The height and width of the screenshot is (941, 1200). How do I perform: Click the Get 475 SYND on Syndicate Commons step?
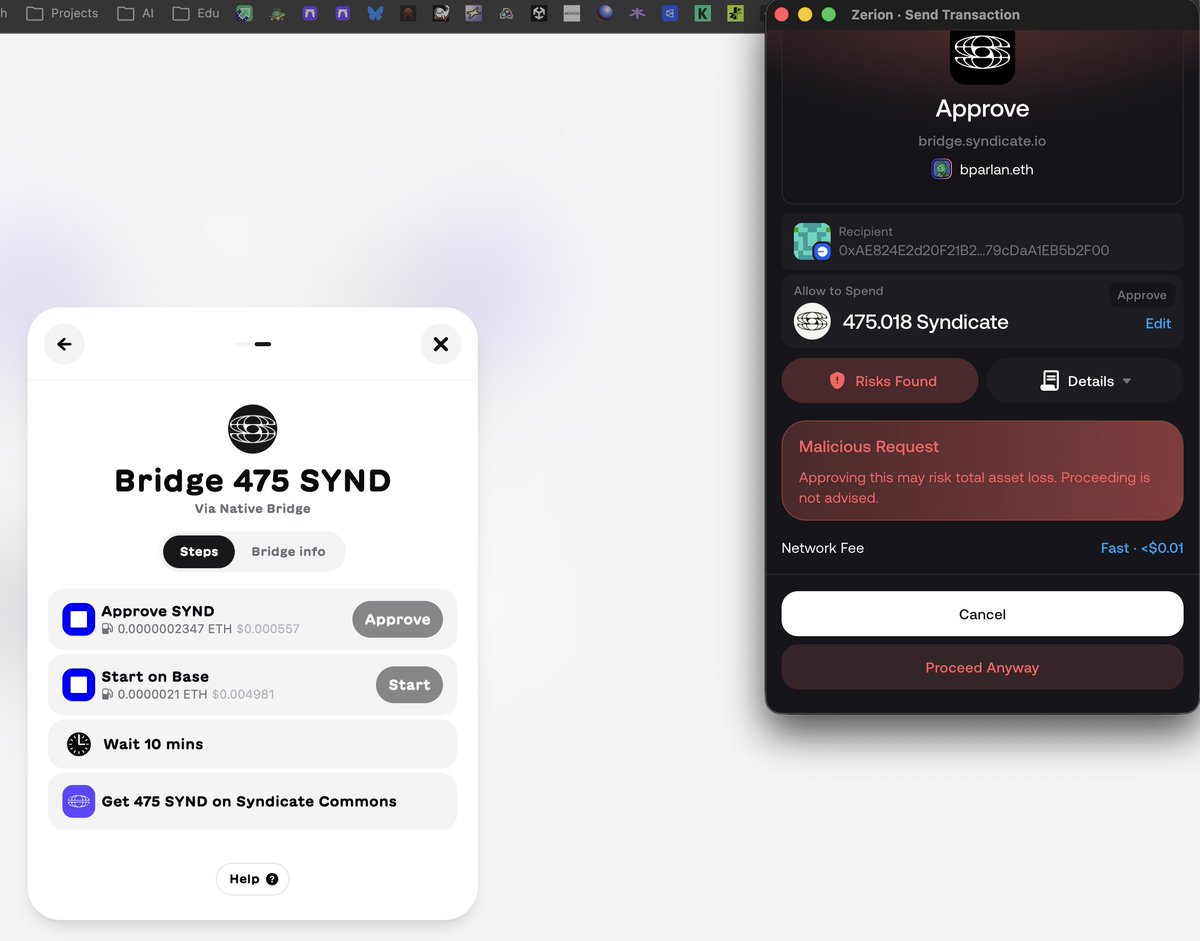coord(252,801)
